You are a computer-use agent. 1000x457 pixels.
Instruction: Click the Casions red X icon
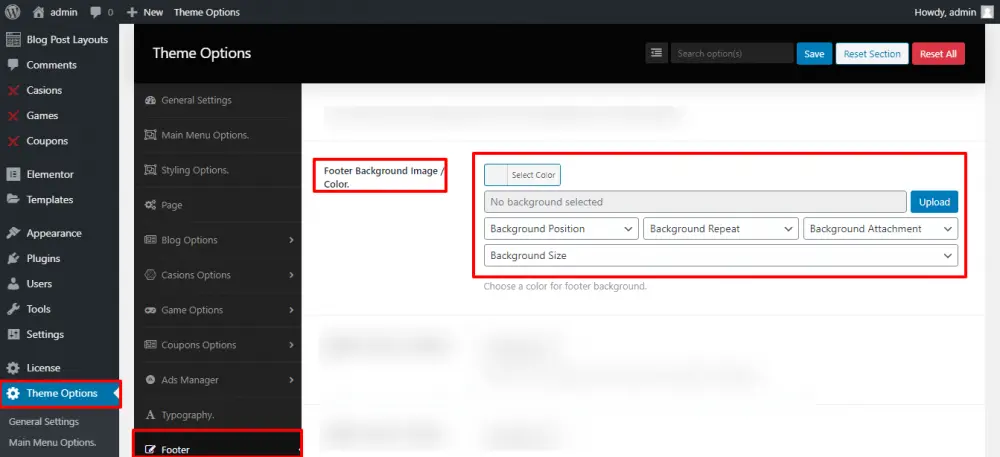13,91
